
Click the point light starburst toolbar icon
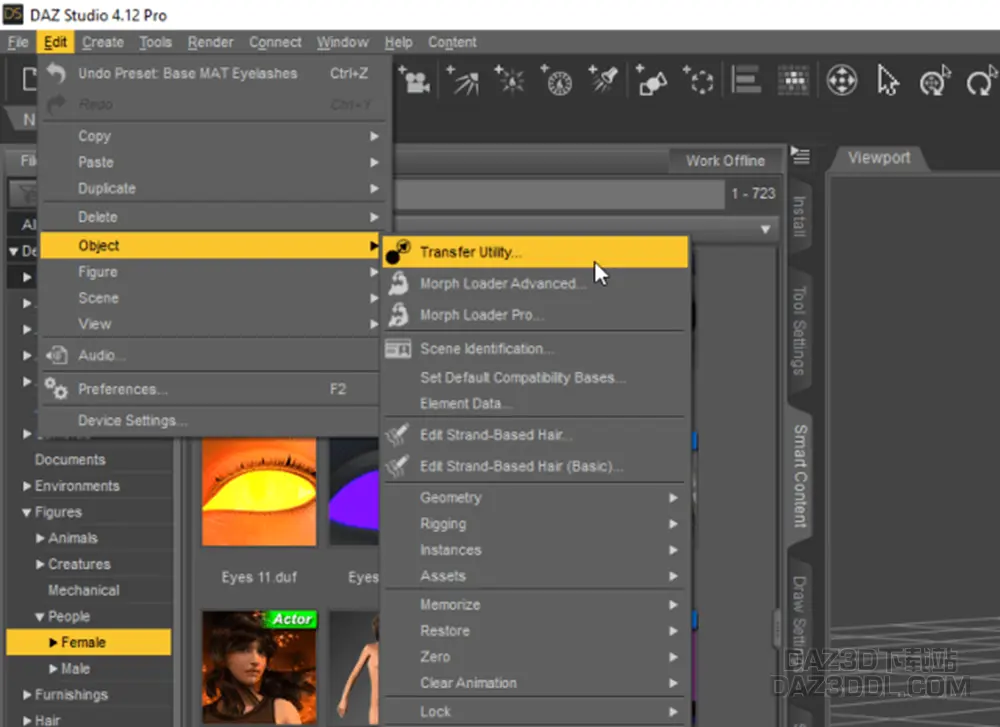coord(510,80)
